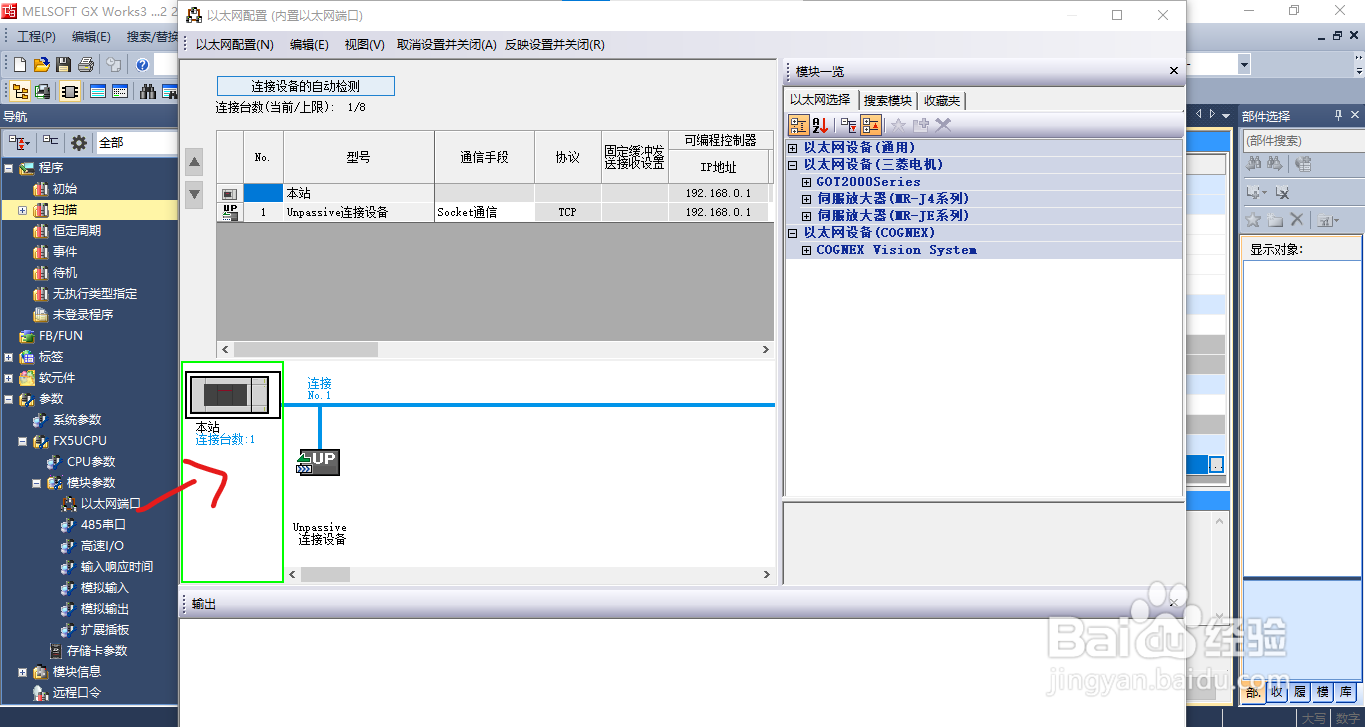Expand Servo Amplifier MR-J4 series node
This screenshot has width=1365, height=727.
(807, 199)
